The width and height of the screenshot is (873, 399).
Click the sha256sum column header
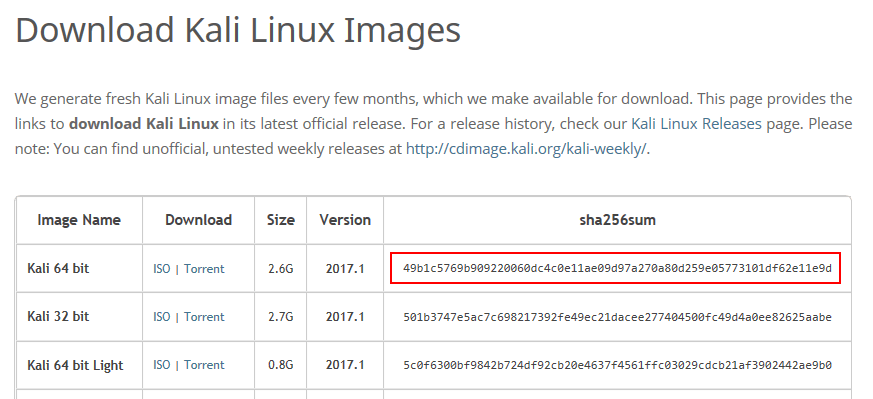(617, 220)
